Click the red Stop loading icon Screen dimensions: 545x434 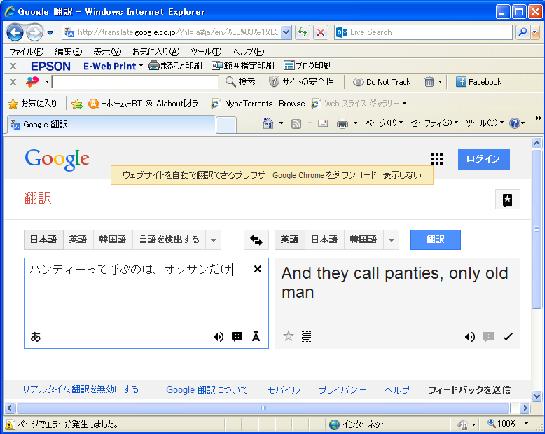pos(320,32)
